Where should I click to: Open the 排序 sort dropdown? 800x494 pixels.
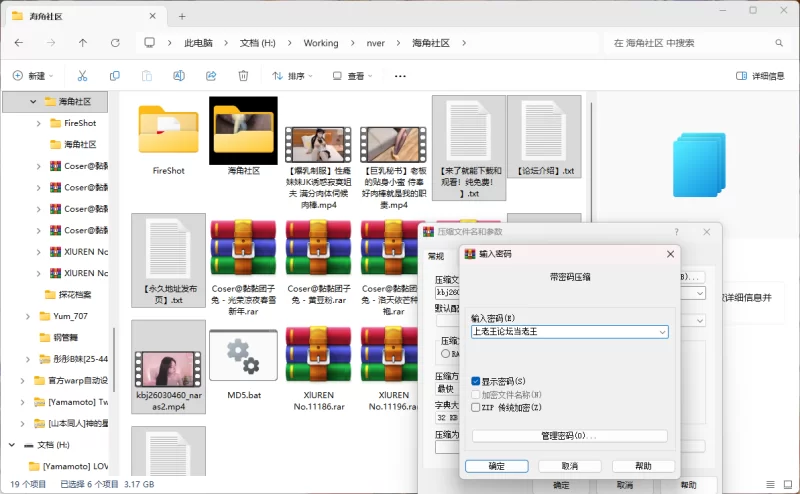pyautogui.click(x=290, y=76)
